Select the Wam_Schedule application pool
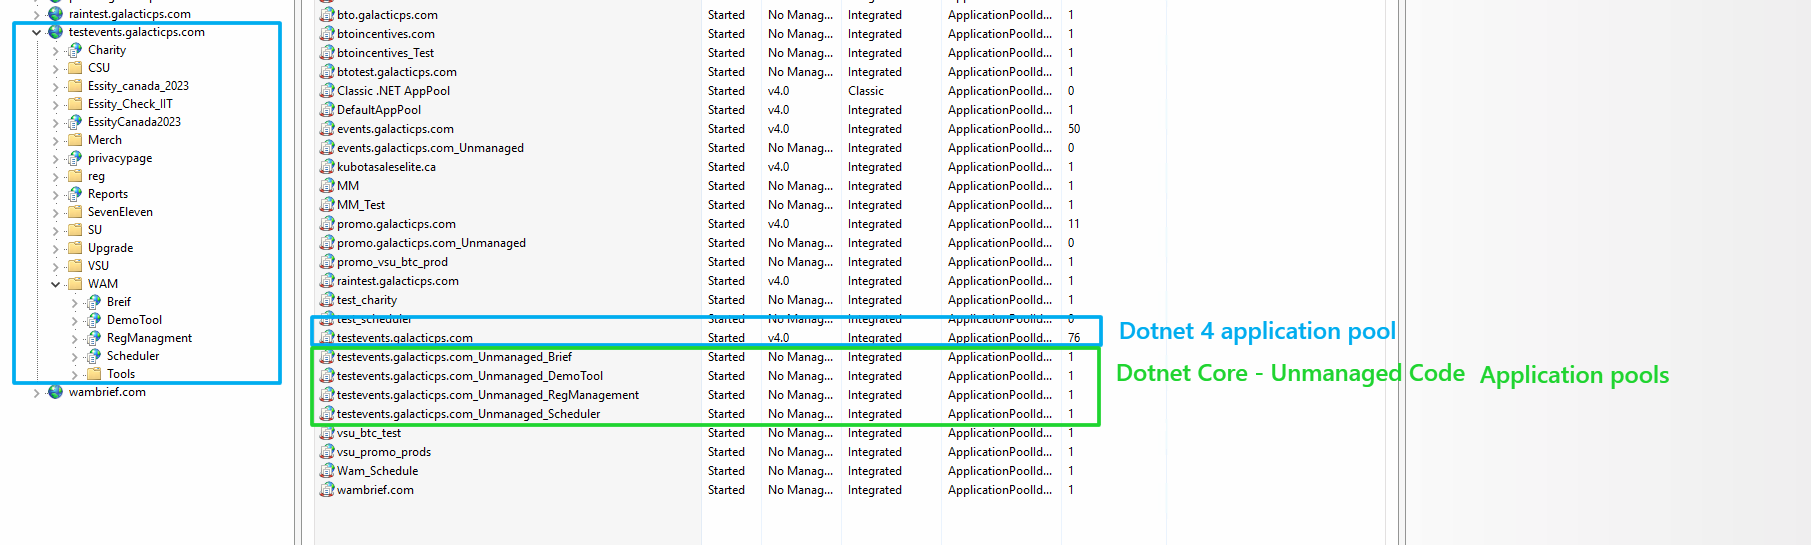1811x545 pixels. click(377, 471)
